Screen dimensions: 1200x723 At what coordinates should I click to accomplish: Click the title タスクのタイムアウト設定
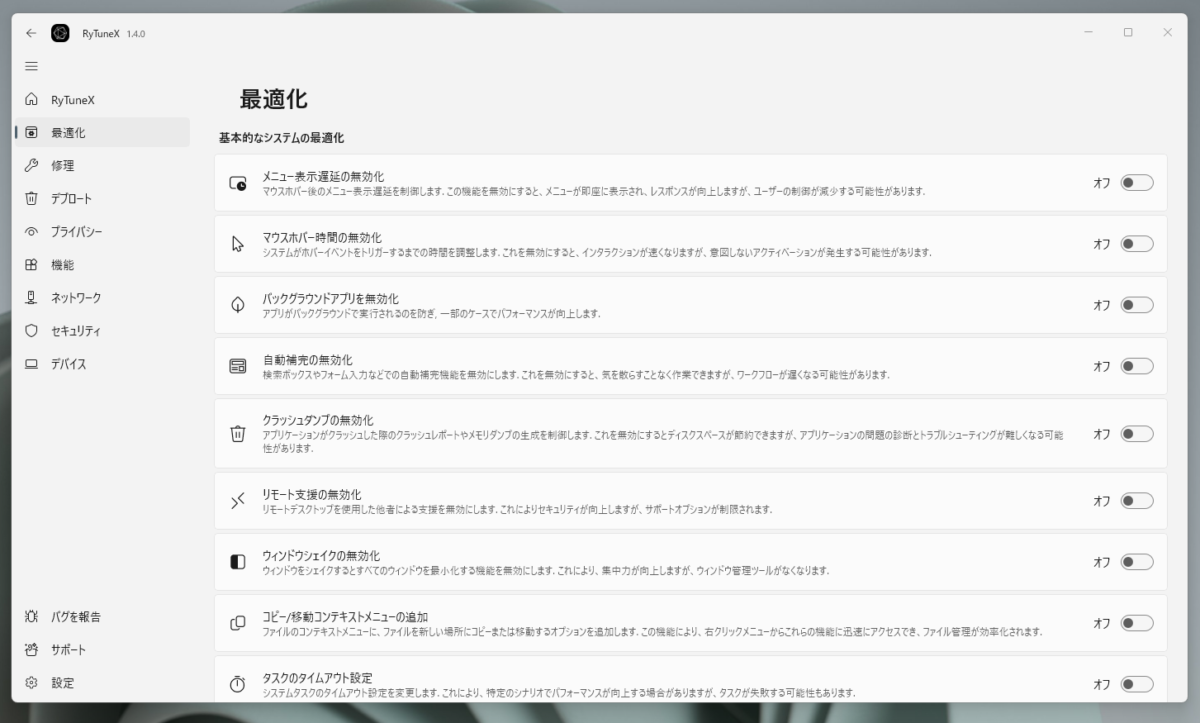pyautogui.click(x=318, y=678)
